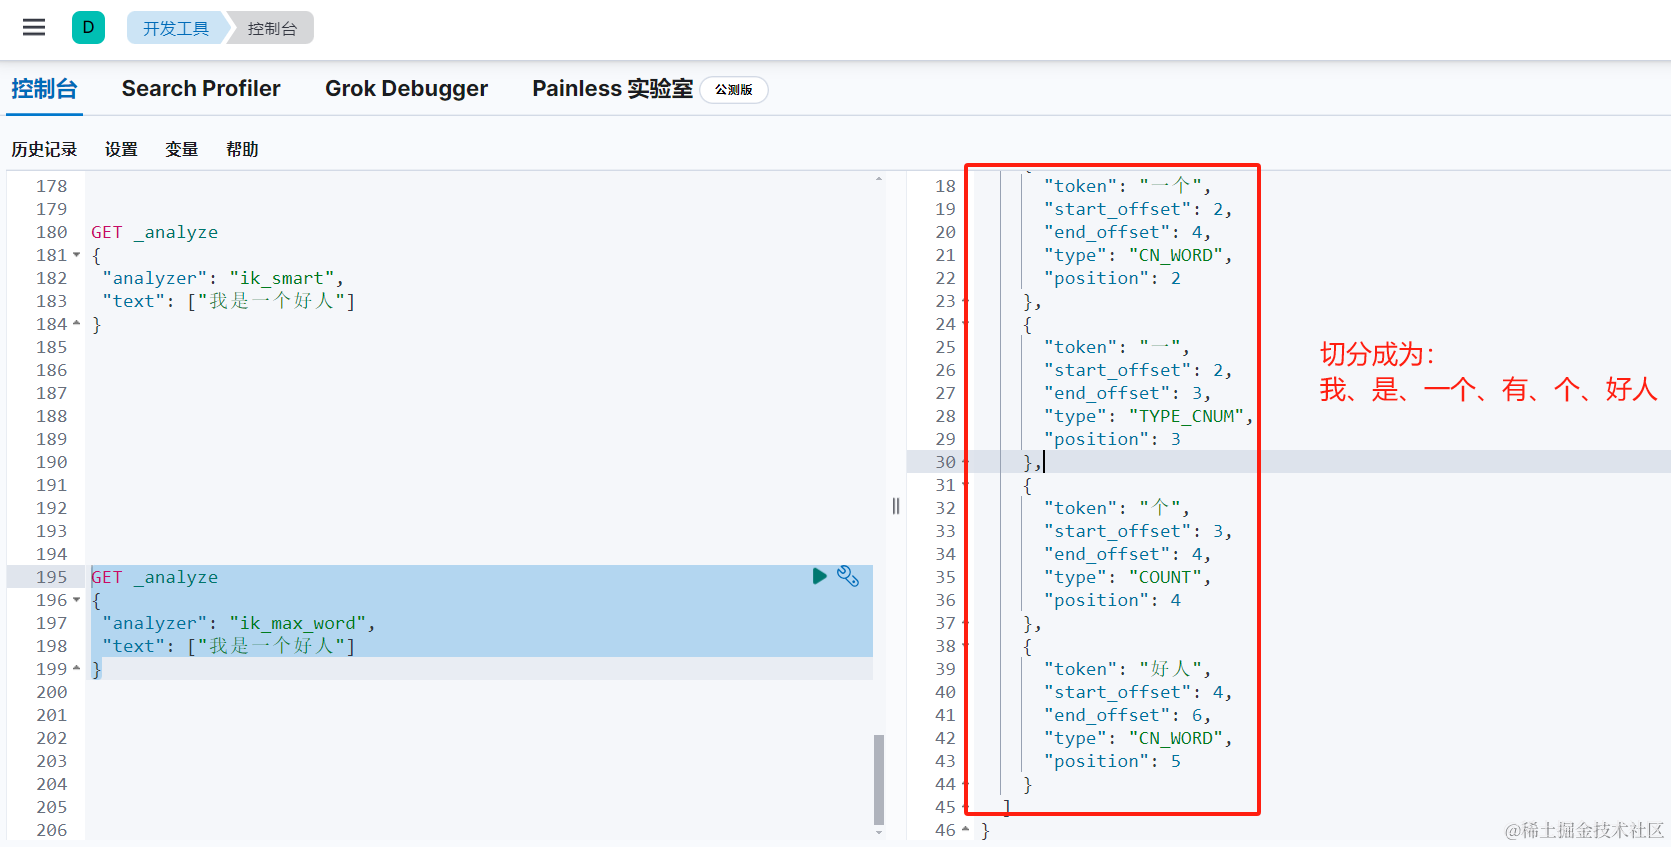The width and height of the screenshot is (1671, 847).
Task: Open the 设置 (Settings) panel
Action: [x=121, y=149]
